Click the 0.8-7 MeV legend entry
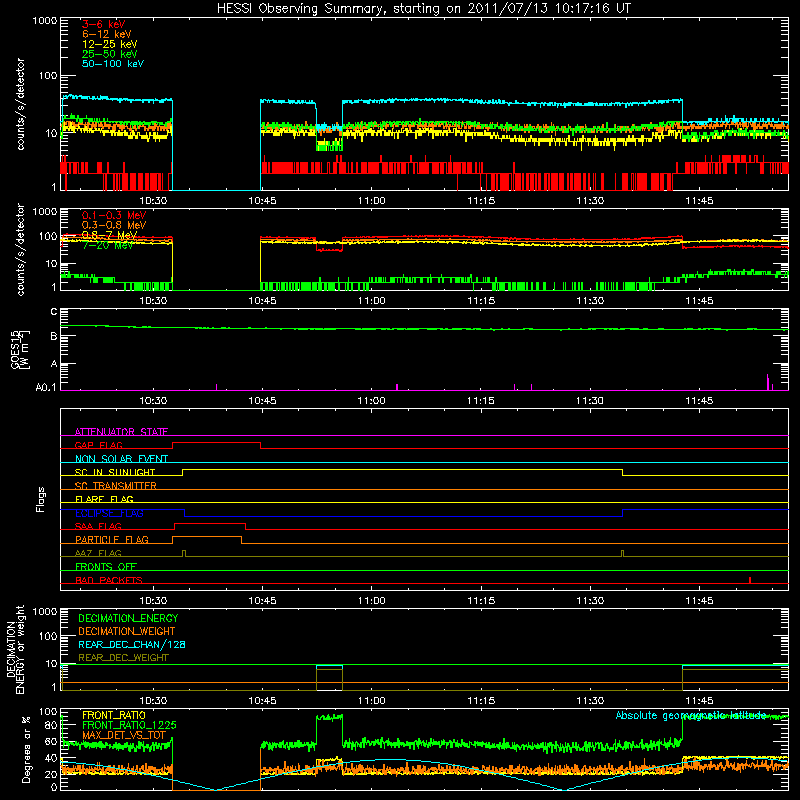Image resolution: width=800 pixels, height=800 pixels. click(x=109, y=235)
